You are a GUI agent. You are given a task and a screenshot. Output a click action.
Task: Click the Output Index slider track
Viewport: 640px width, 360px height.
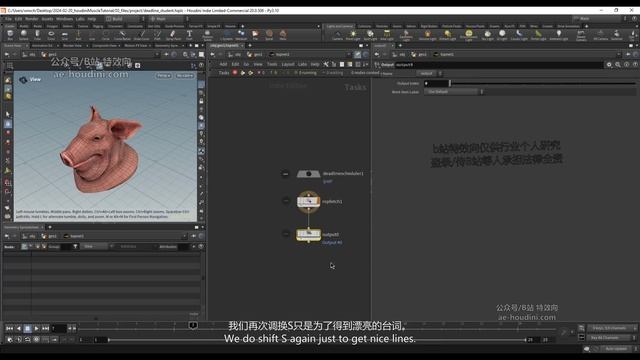pyautogui.click(x=543, y=83)
